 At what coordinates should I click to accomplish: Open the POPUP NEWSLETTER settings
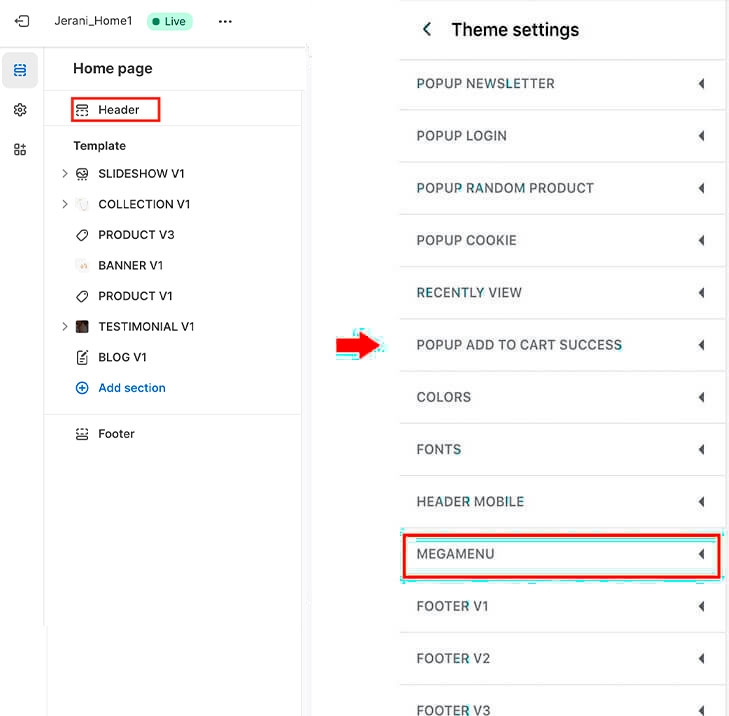click(x=561, y=84)
